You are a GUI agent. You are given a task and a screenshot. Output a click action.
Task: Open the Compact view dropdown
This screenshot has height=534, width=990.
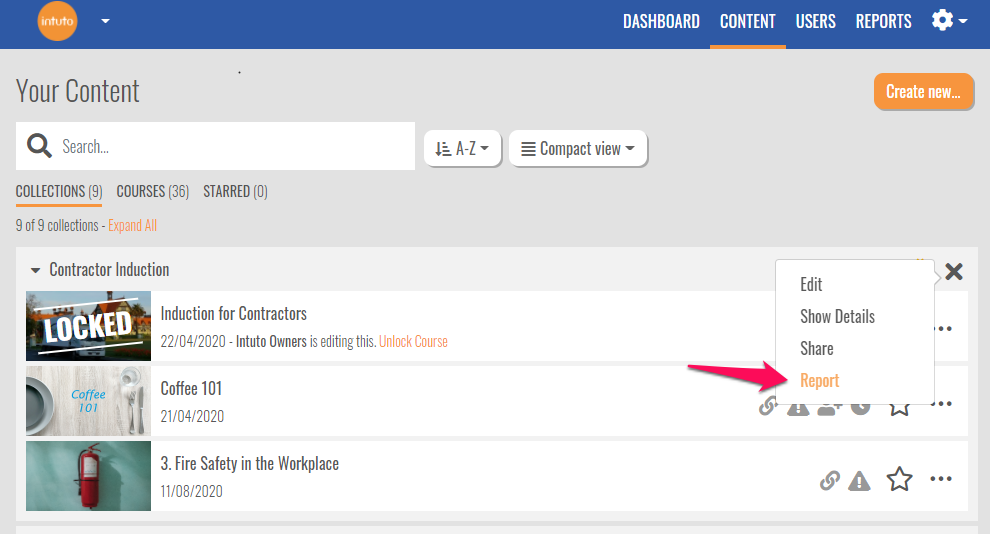click(x=578, y=148)
